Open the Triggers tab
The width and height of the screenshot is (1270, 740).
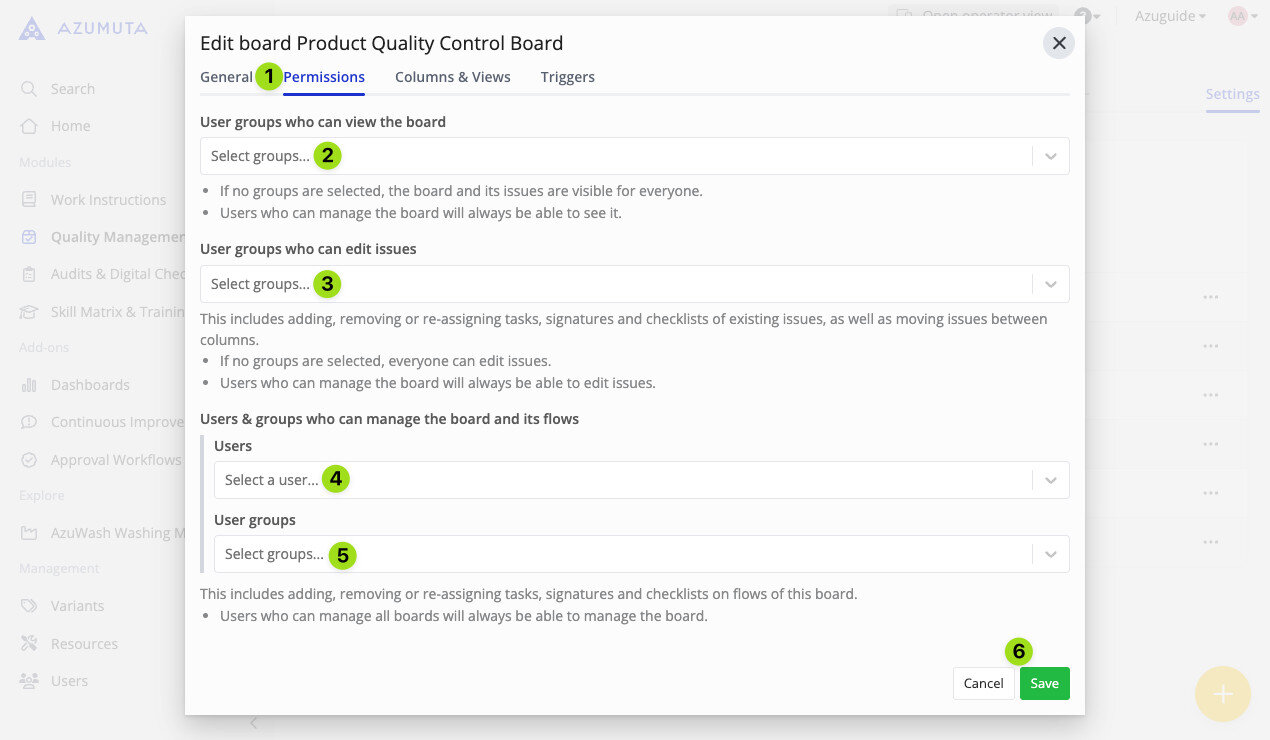(x=567, y=77)
